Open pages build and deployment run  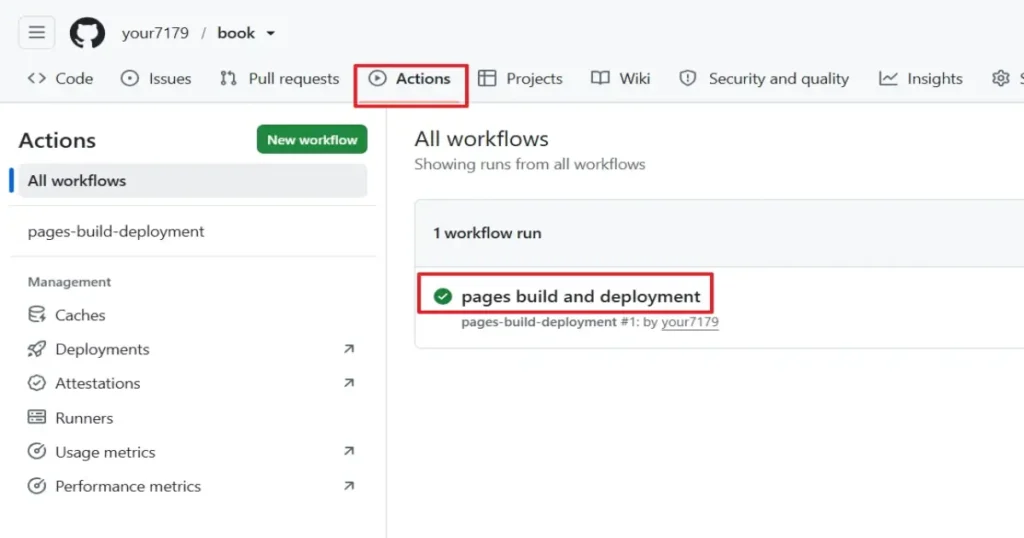[x=581, y=296]
